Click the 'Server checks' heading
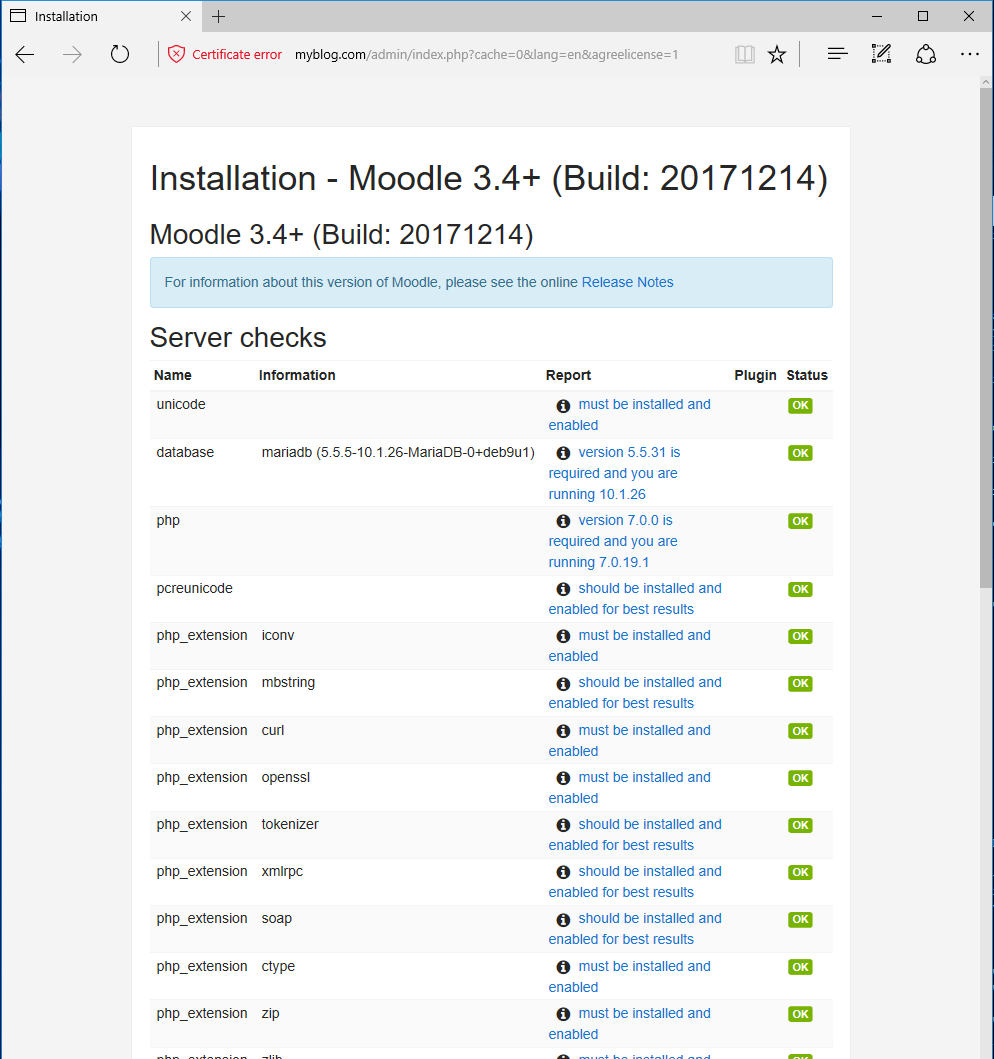Viewport: 994px width, 1059px height. [238, 338]
